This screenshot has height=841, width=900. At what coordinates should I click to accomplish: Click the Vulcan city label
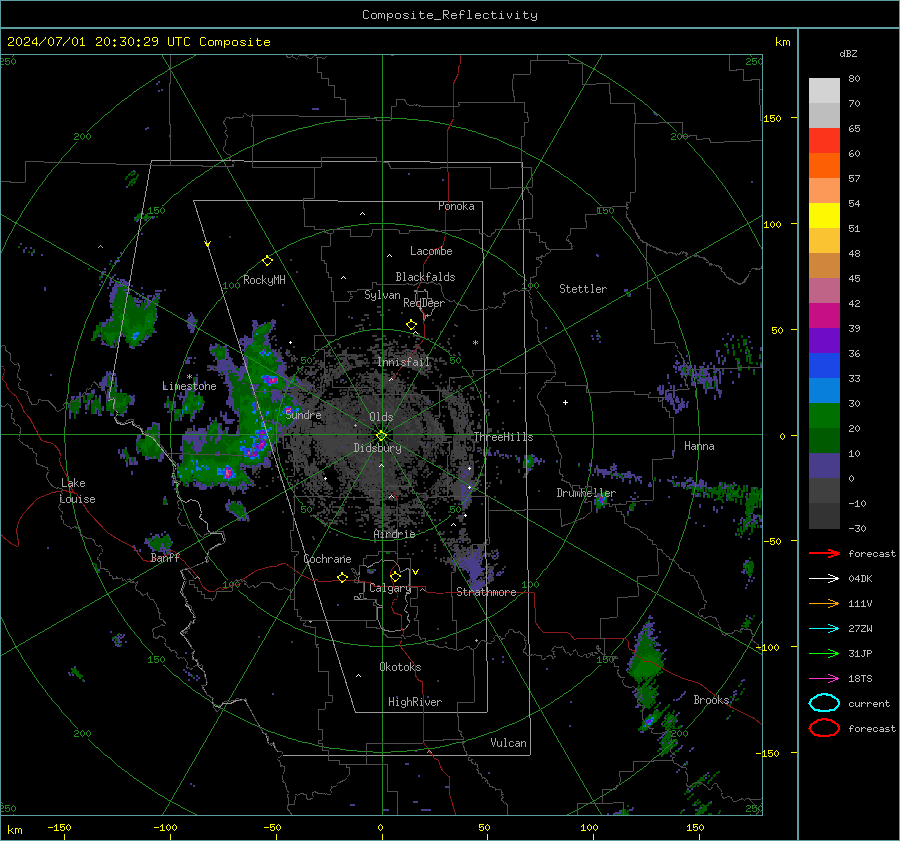pyautogui.click(x=509, y=743)
